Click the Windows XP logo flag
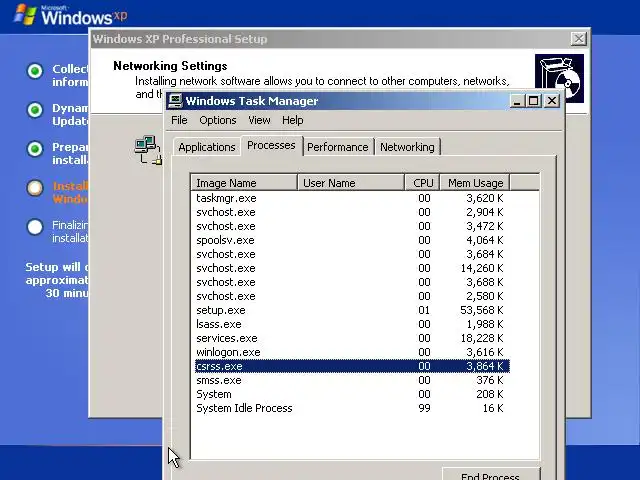The height and width of the screenshot is (480, 640). (25, 15)
